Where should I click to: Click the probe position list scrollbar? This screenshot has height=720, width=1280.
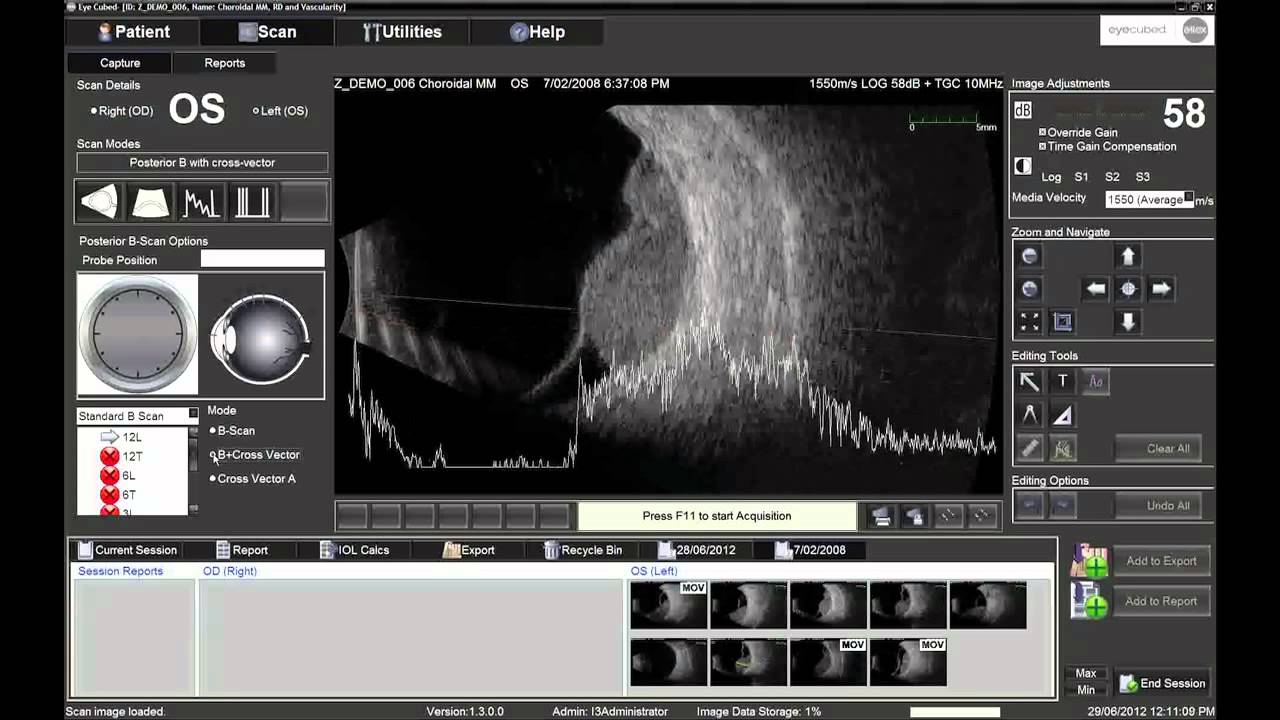coord(193,470)
